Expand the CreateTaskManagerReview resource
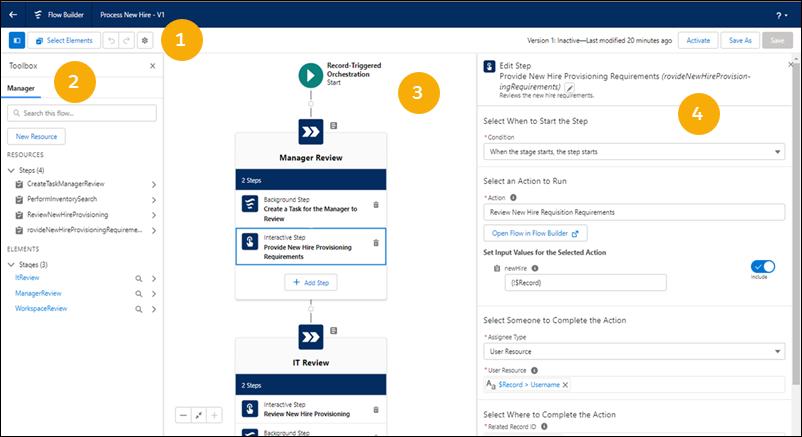Viewport: 802px width, 437px height. click(x=153, y=185)
